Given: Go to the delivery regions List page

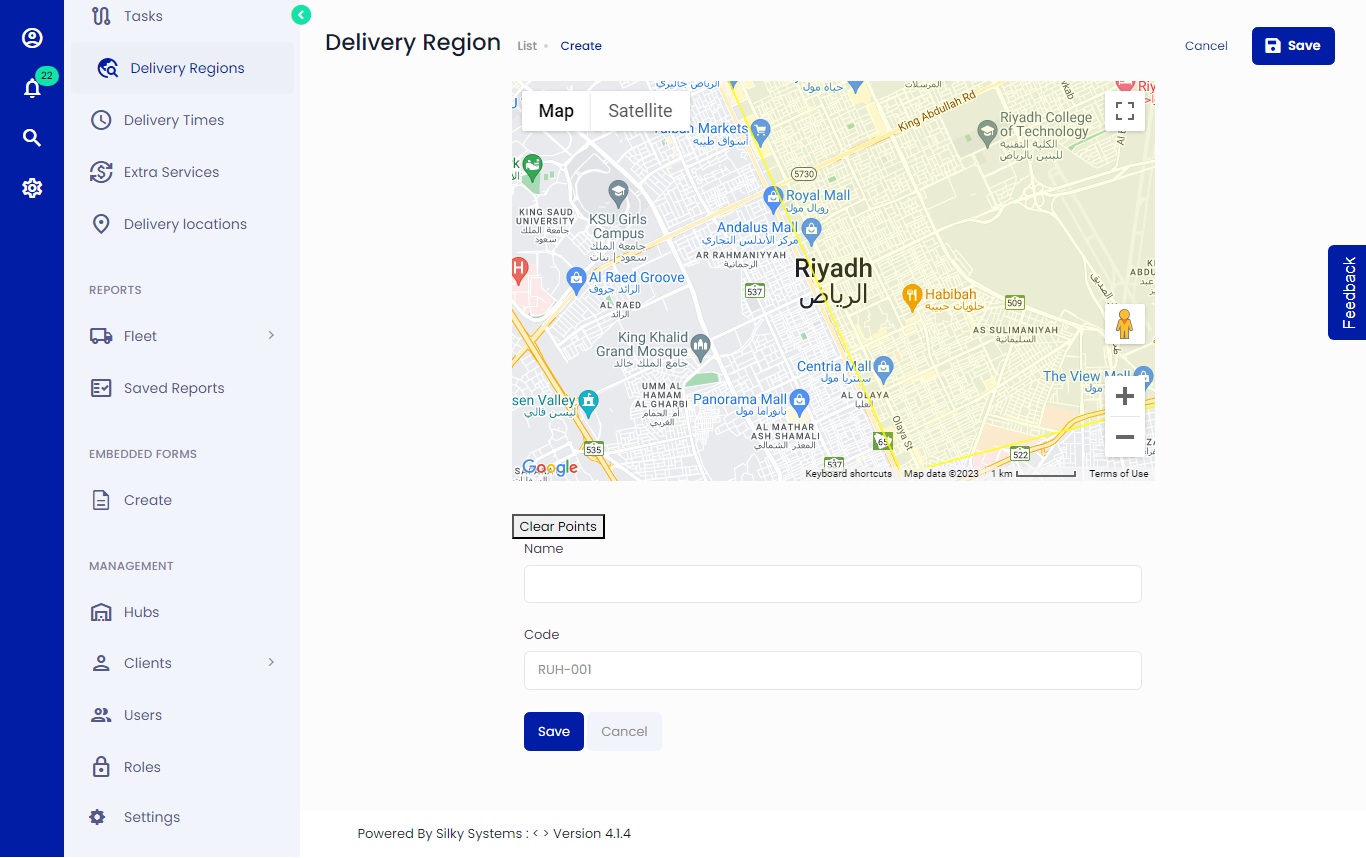Looking at the screenshot, I should click(528, 46).
